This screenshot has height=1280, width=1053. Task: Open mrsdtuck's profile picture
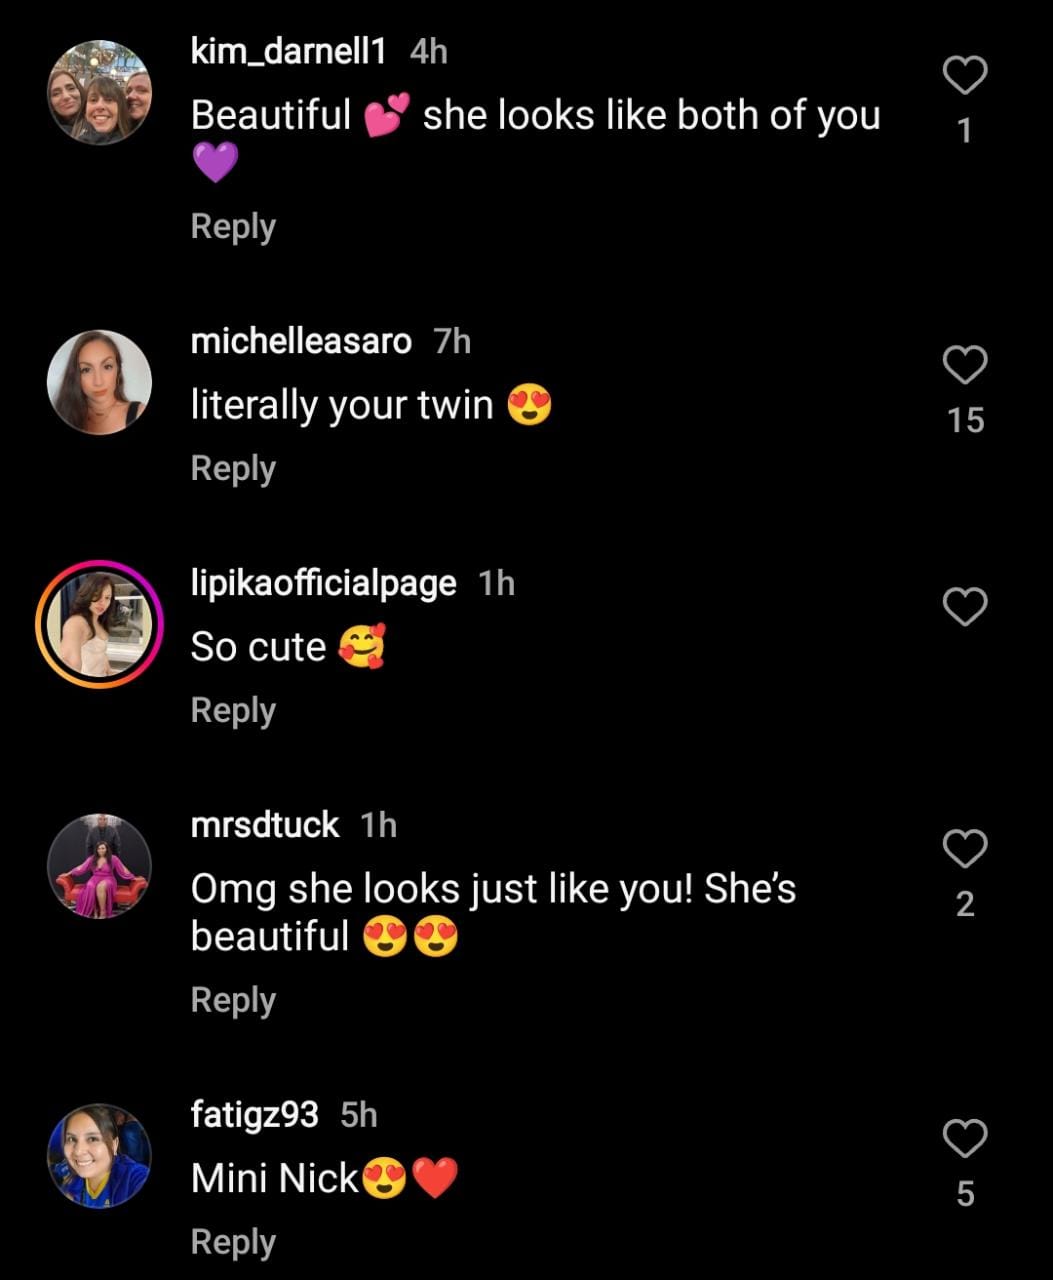pos(100,866)
